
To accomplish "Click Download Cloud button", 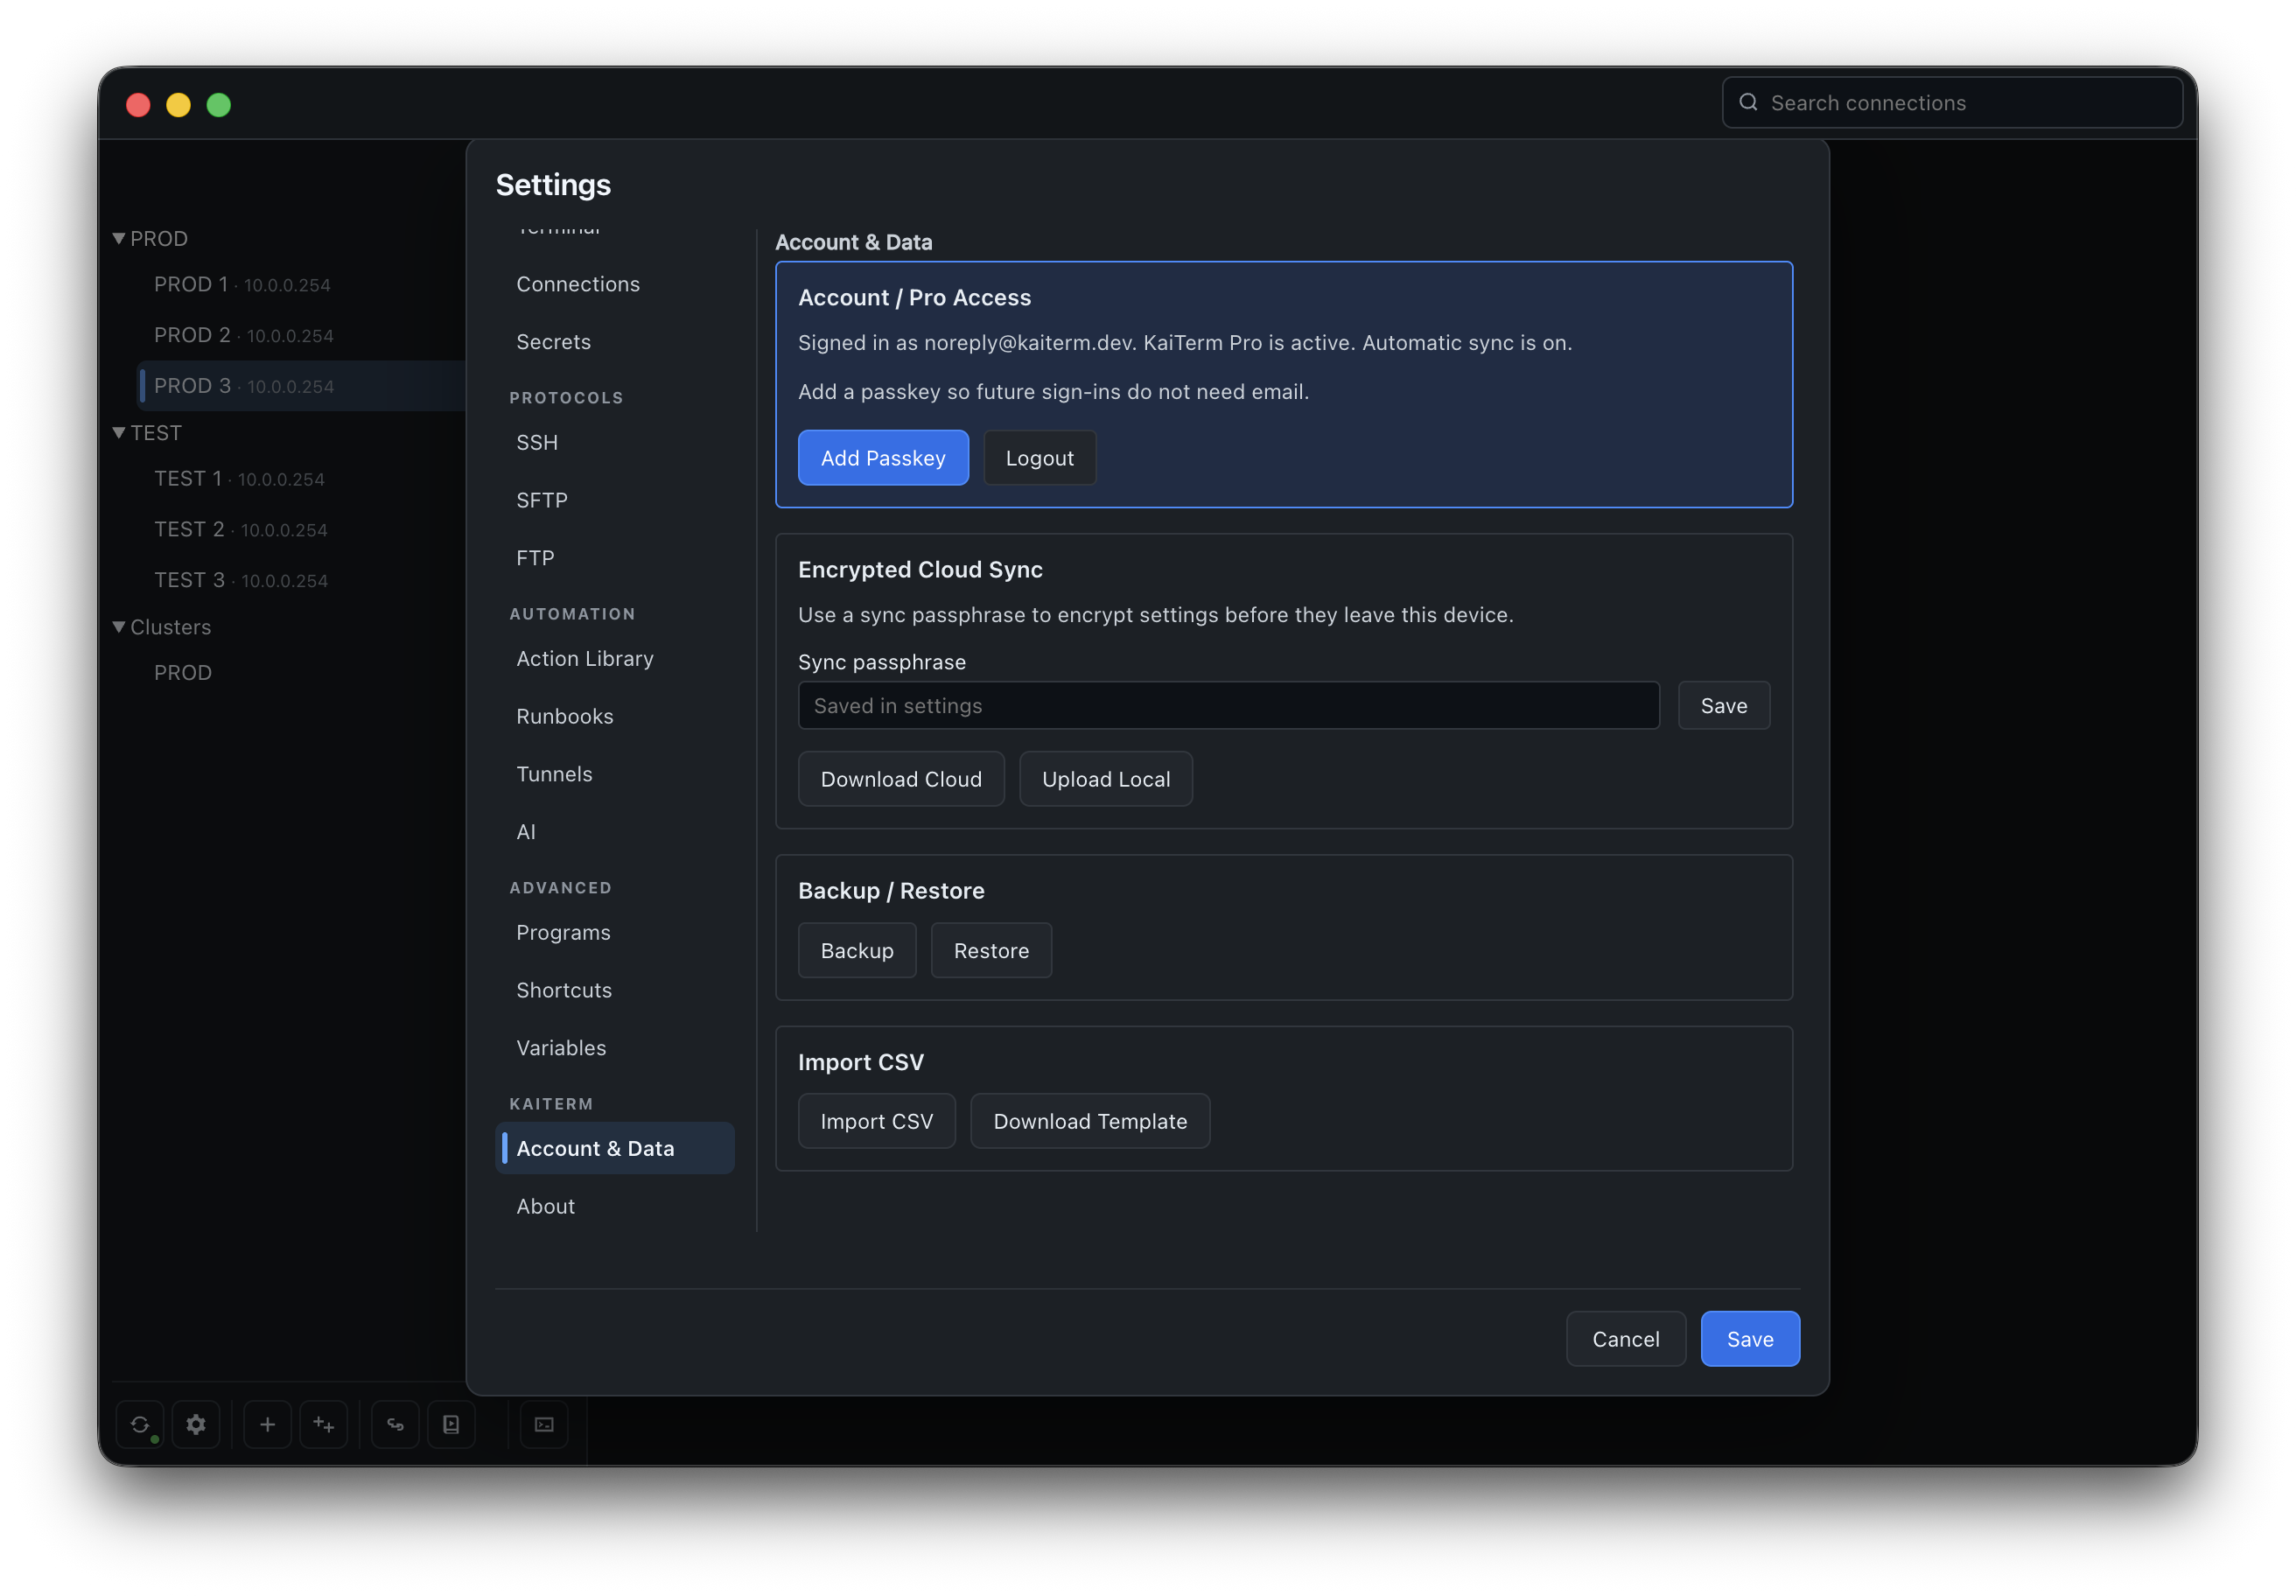I will click(901, 779).
